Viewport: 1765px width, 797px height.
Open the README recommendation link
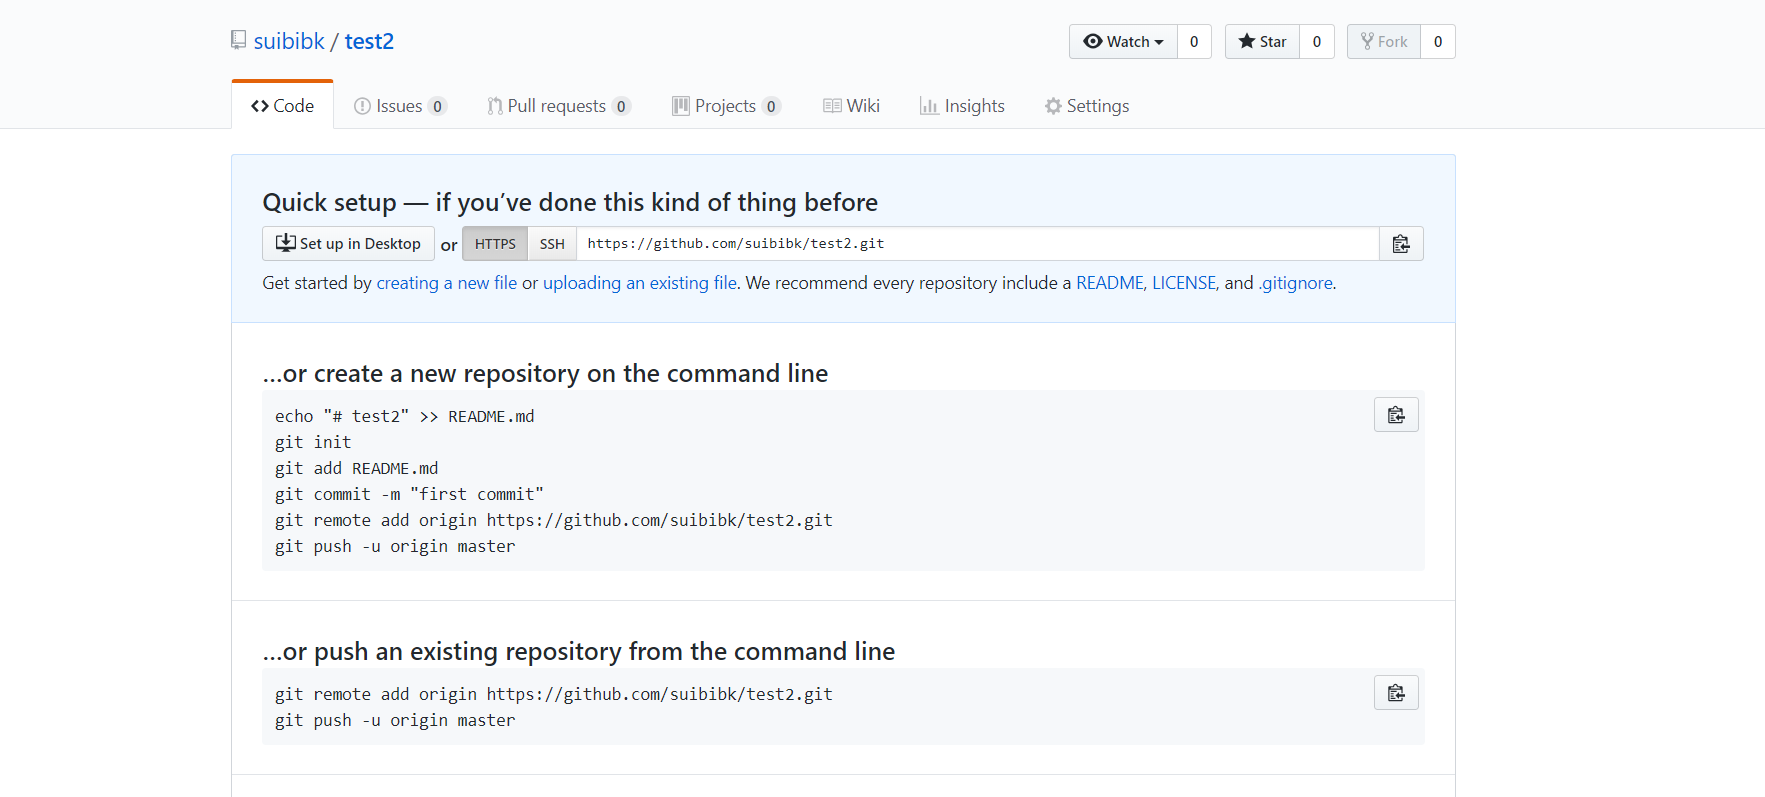pyautogui.click(x=1110, y=283)
